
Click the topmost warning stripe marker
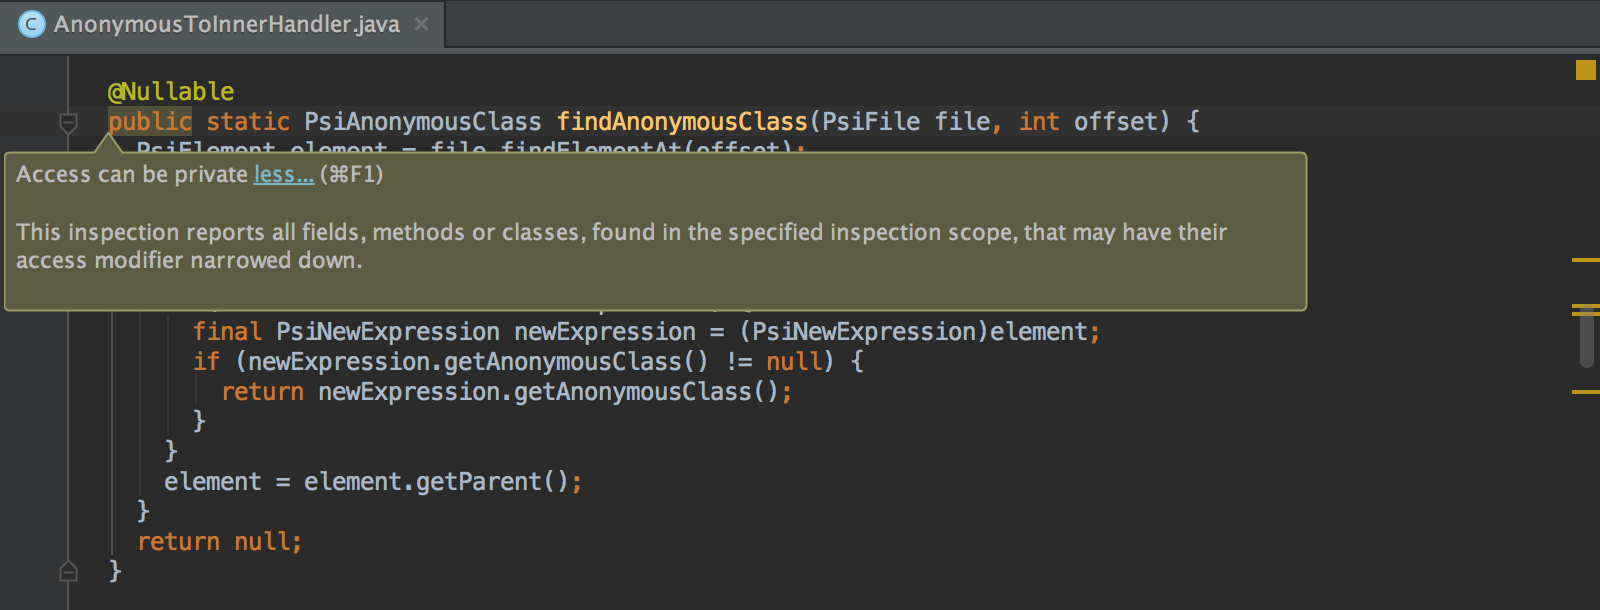(1586, 260)
